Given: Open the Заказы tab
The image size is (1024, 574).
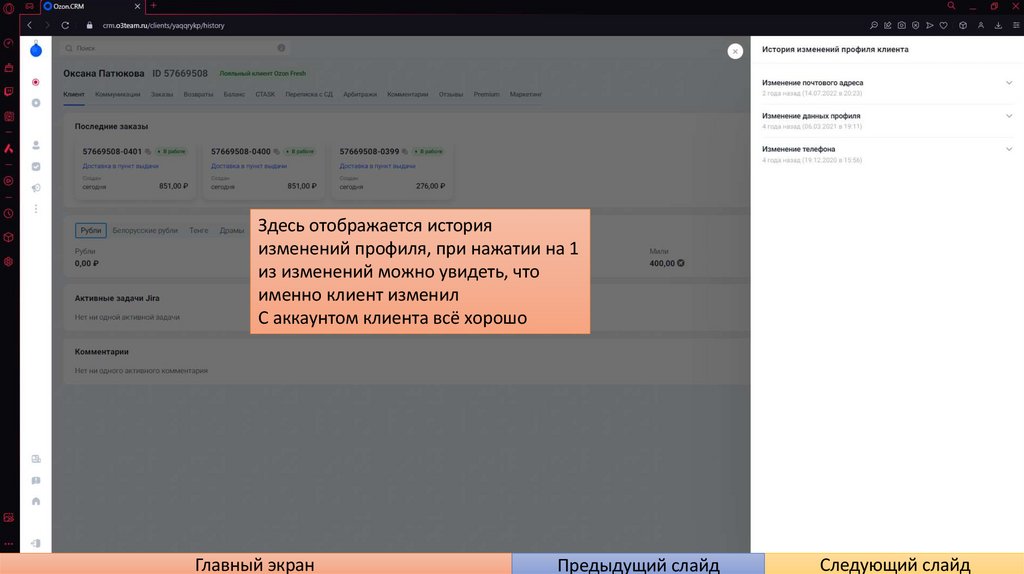Looking at the screenshot, I should [x=162, y=94].
